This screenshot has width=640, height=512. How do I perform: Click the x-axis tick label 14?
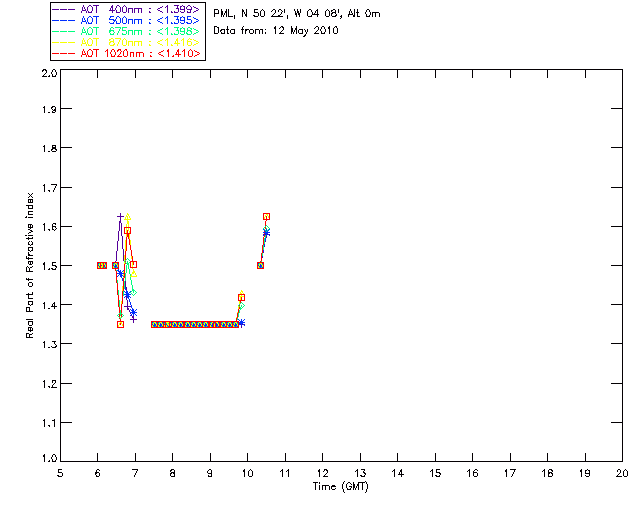coord(398,473)
